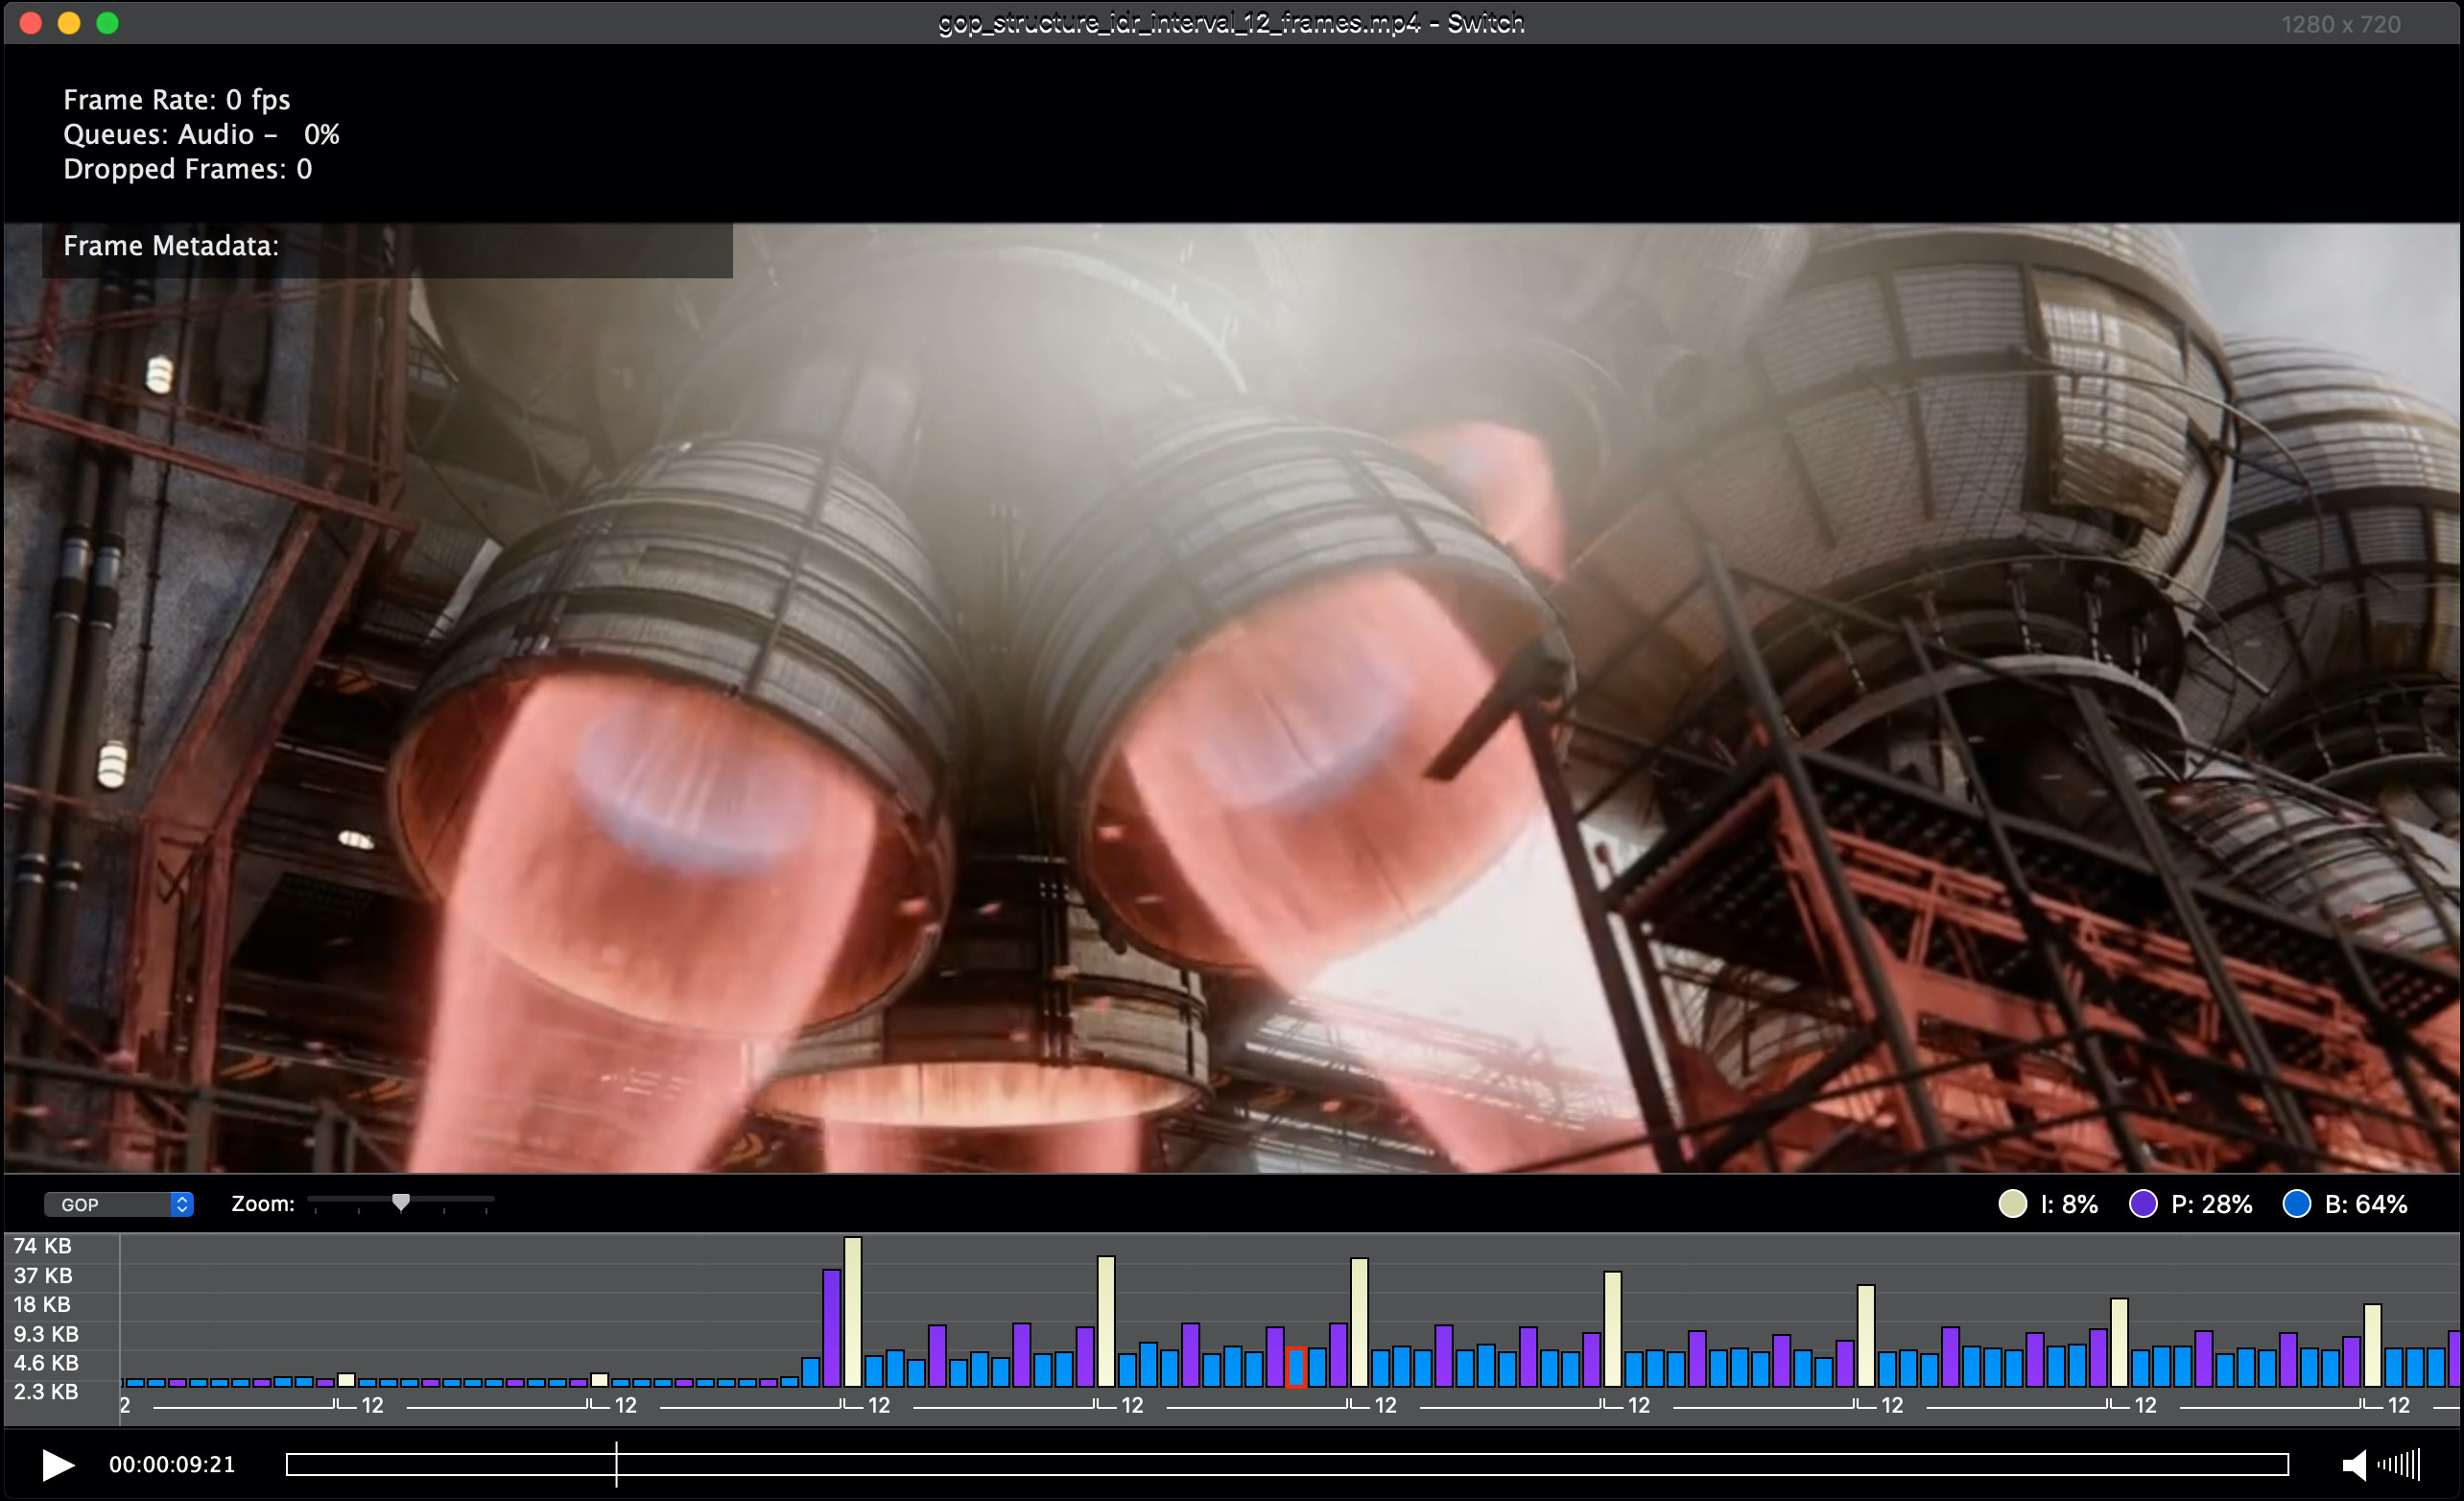Select the red-outlined current frame bar

(x=1296, y=1367)
